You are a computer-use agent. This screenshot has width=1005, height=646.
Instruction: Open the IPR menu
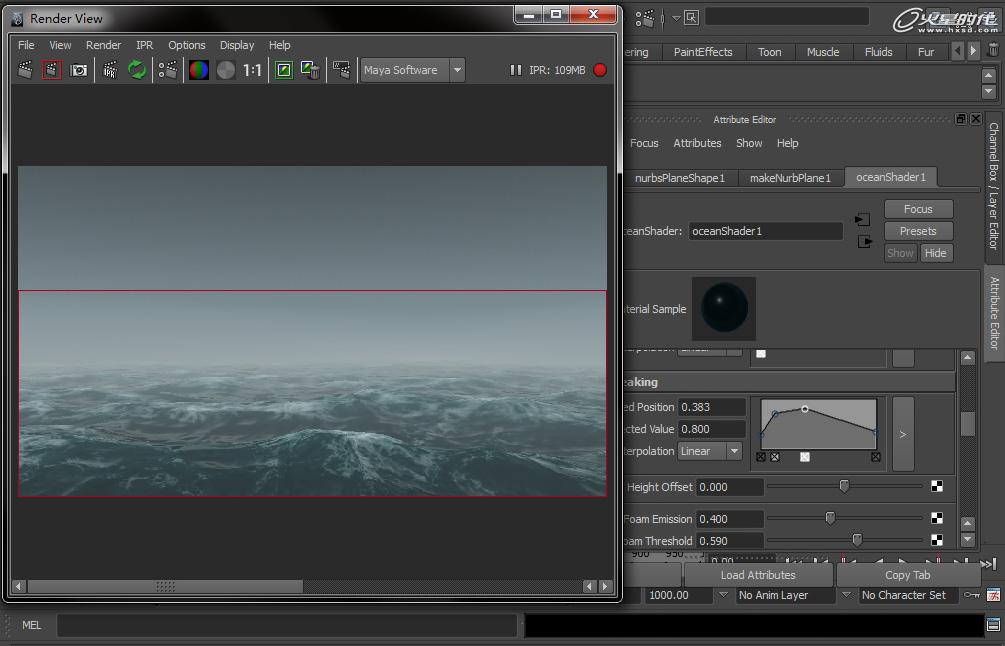coord(145,45)
